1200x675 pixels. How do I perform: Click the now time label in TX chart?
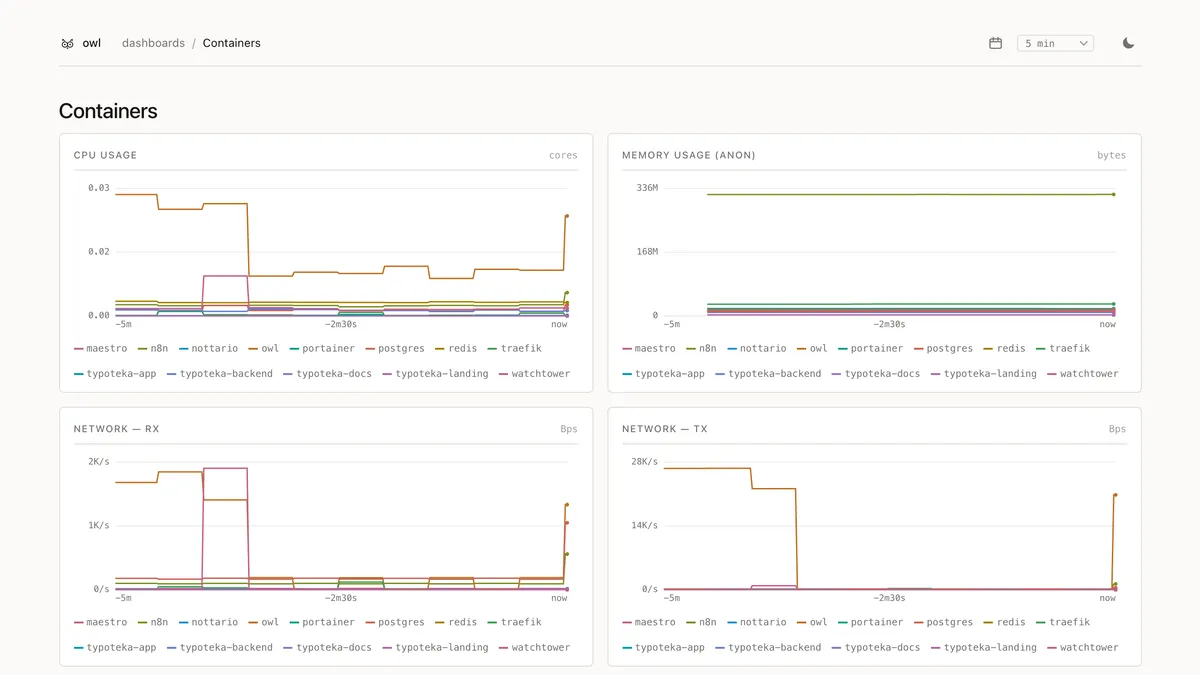point(1108,598)
